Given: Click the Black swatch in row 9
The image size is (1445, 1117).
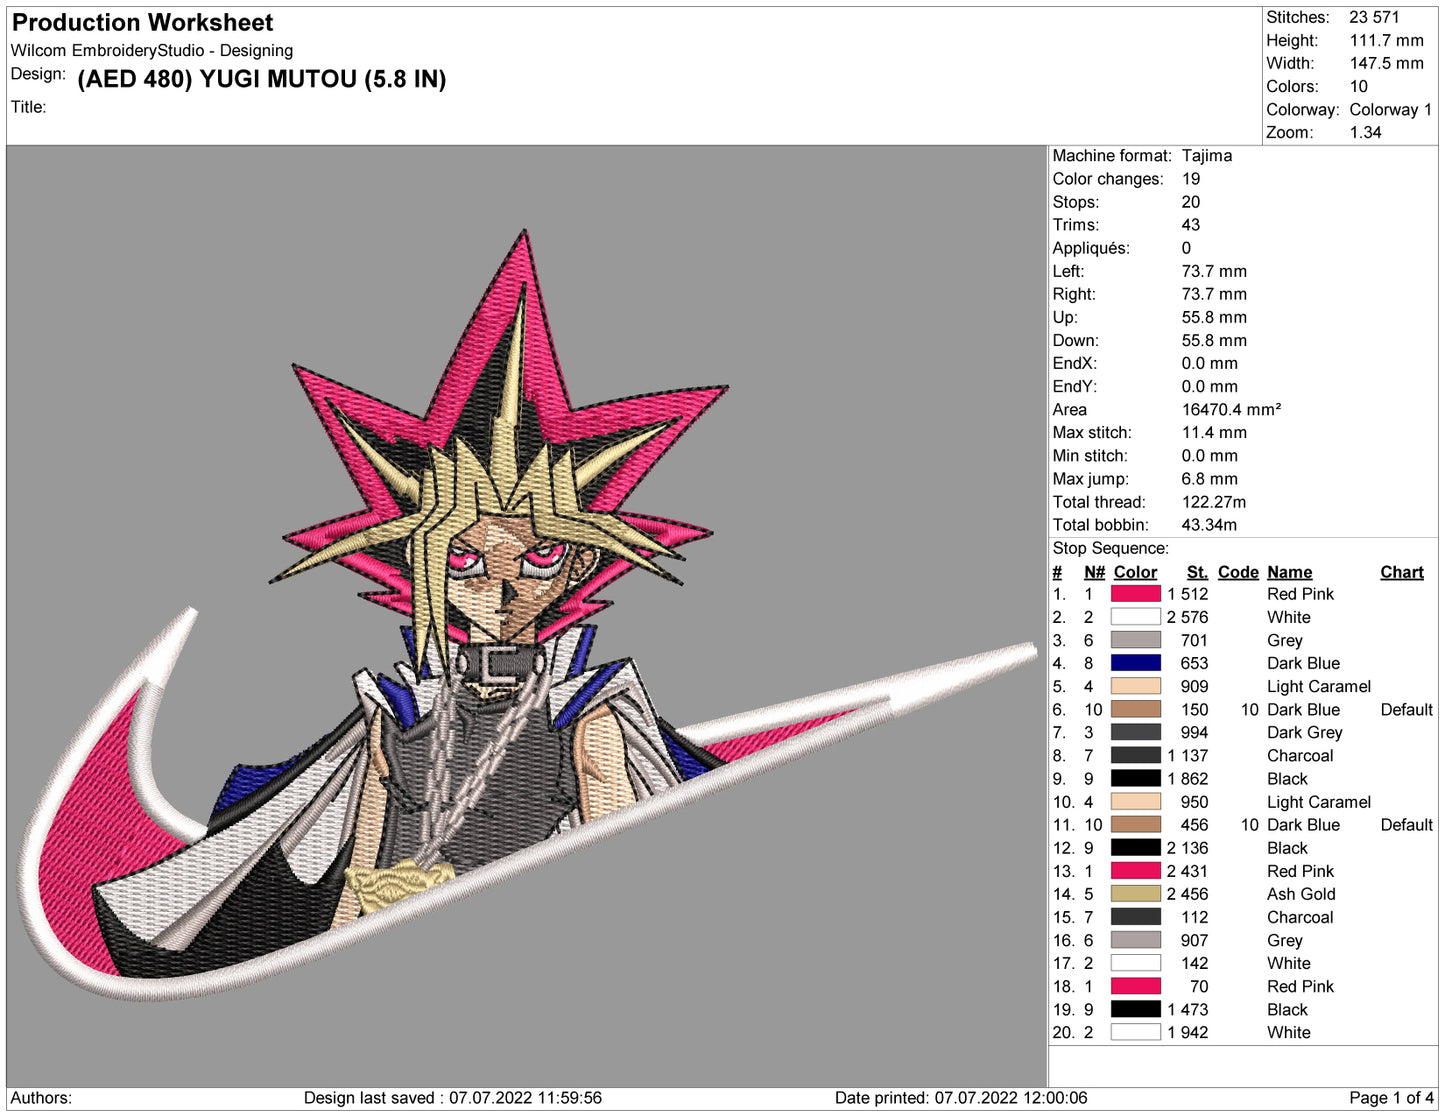Looking at the screenshot, I should click(x=1135, y=778).
